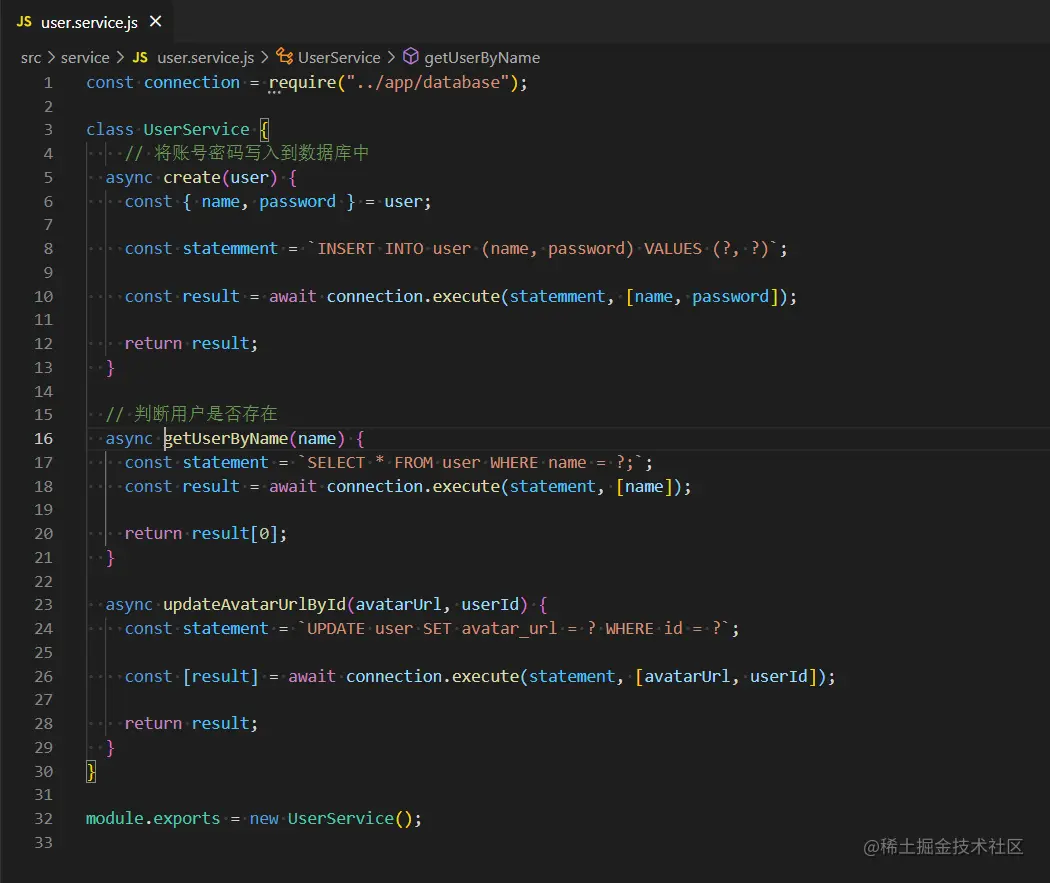Click result[0] on line 20

235,534
